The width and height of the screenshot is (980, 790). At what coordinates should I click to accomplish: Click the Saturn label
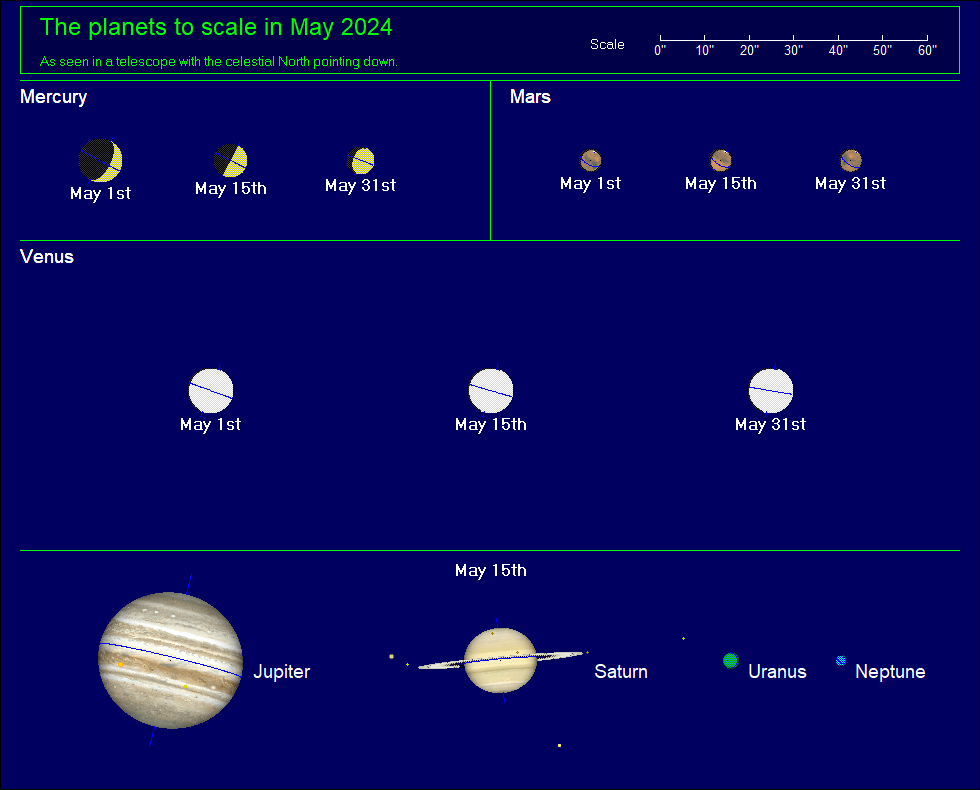[621, 672]
